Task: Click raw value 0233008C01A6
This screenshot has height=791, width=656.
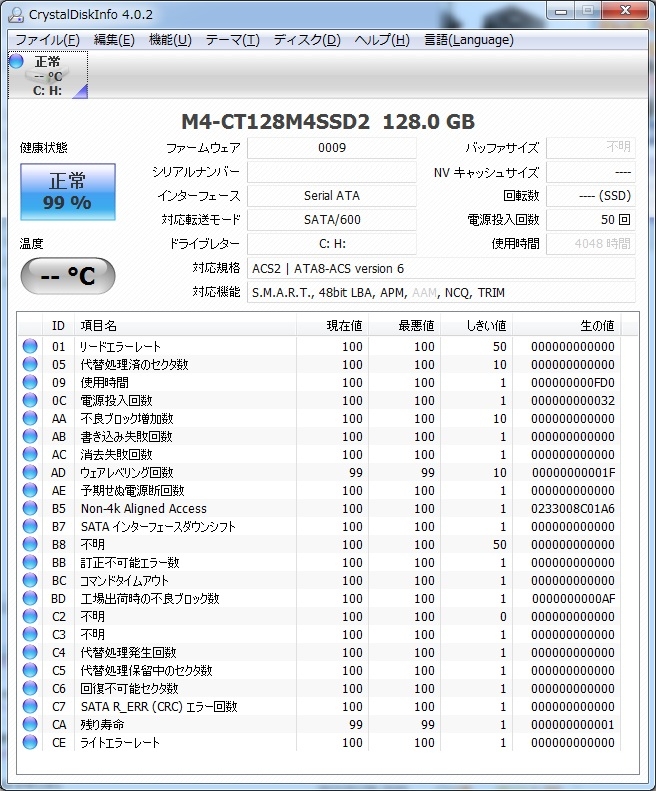Action: coord(573,508)
